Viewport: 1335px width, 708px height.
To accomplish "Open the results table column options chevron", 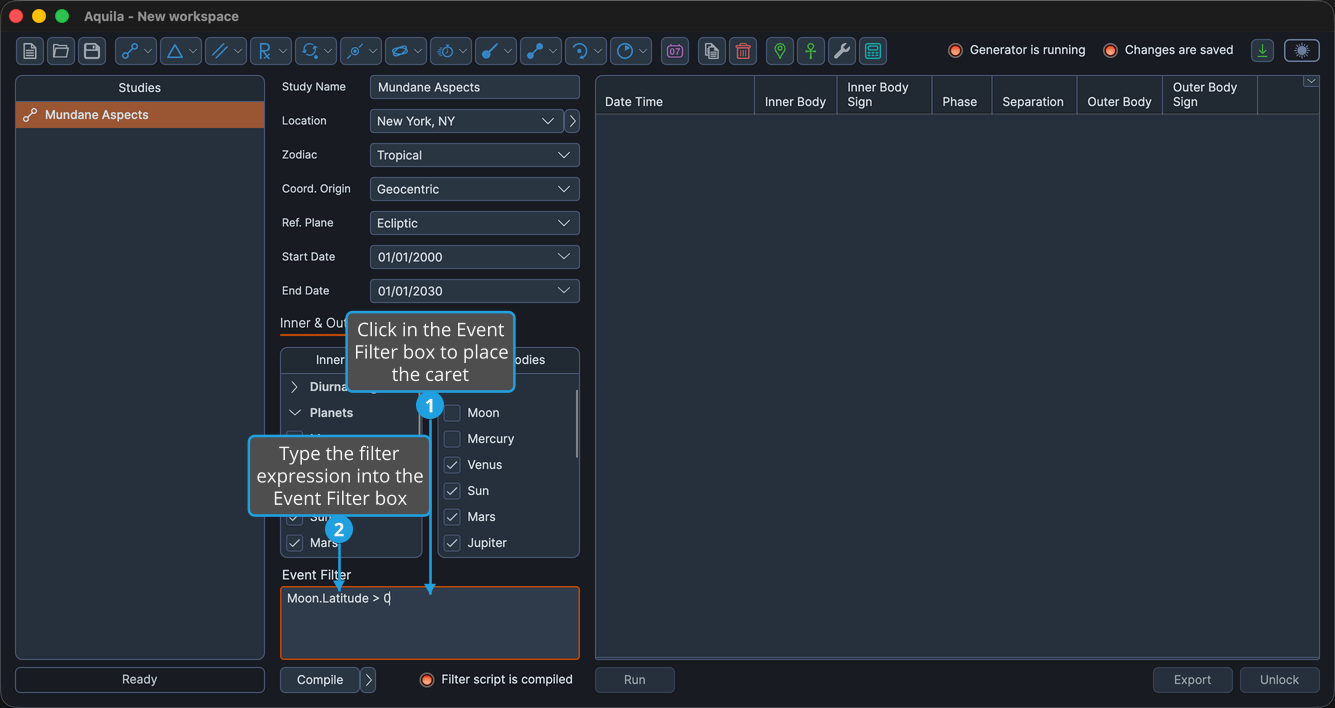I will (x=1311, y=82).
